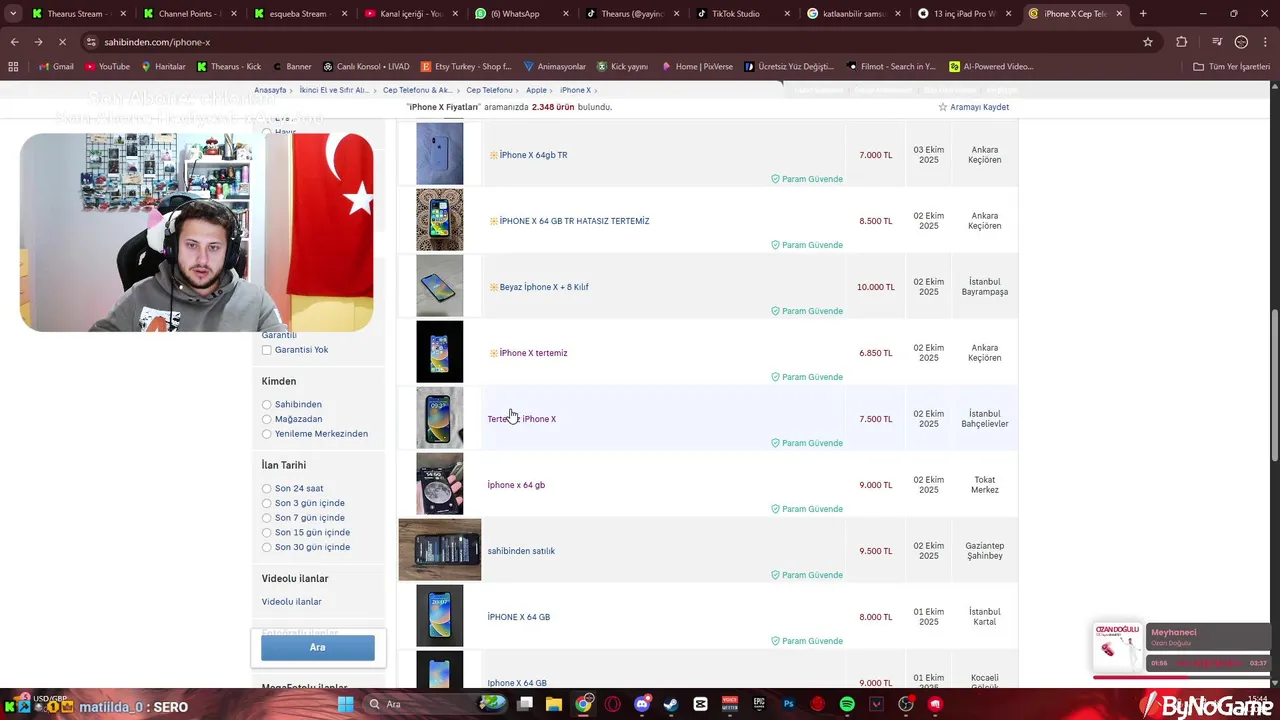
Task: Open Discord from the taskbar
Action: 642,704
